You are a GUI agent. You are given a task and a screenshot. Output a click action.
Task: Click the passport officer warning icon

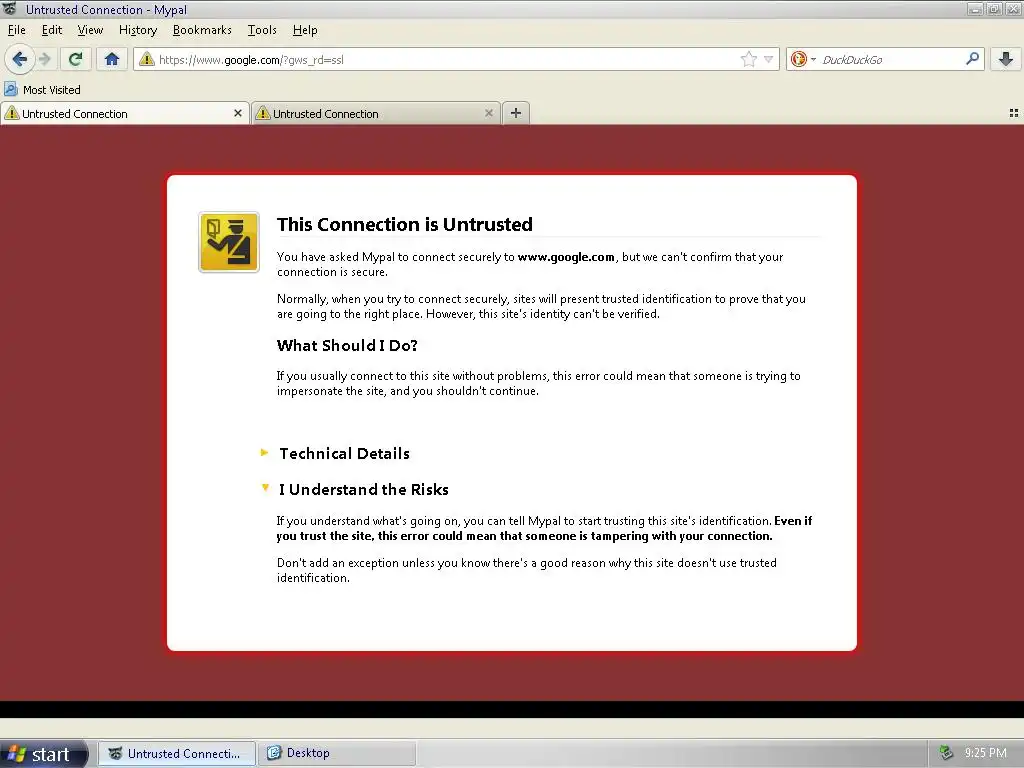(229, 242)
